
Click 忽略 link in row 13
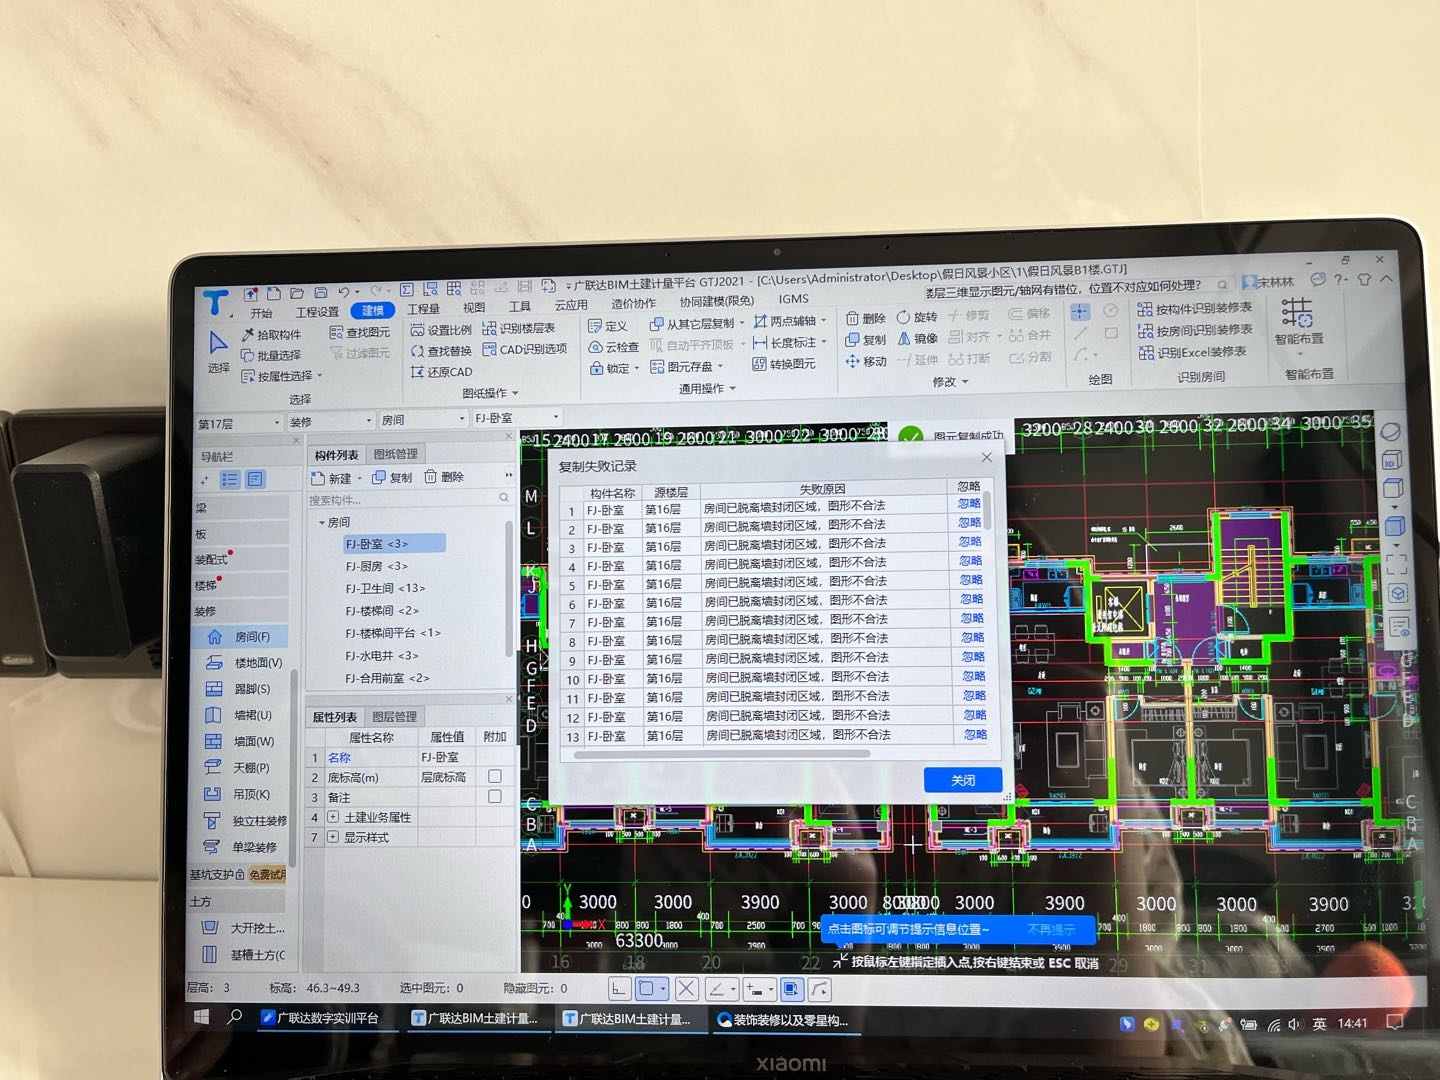pyautogui.click(x=976, y=734)
